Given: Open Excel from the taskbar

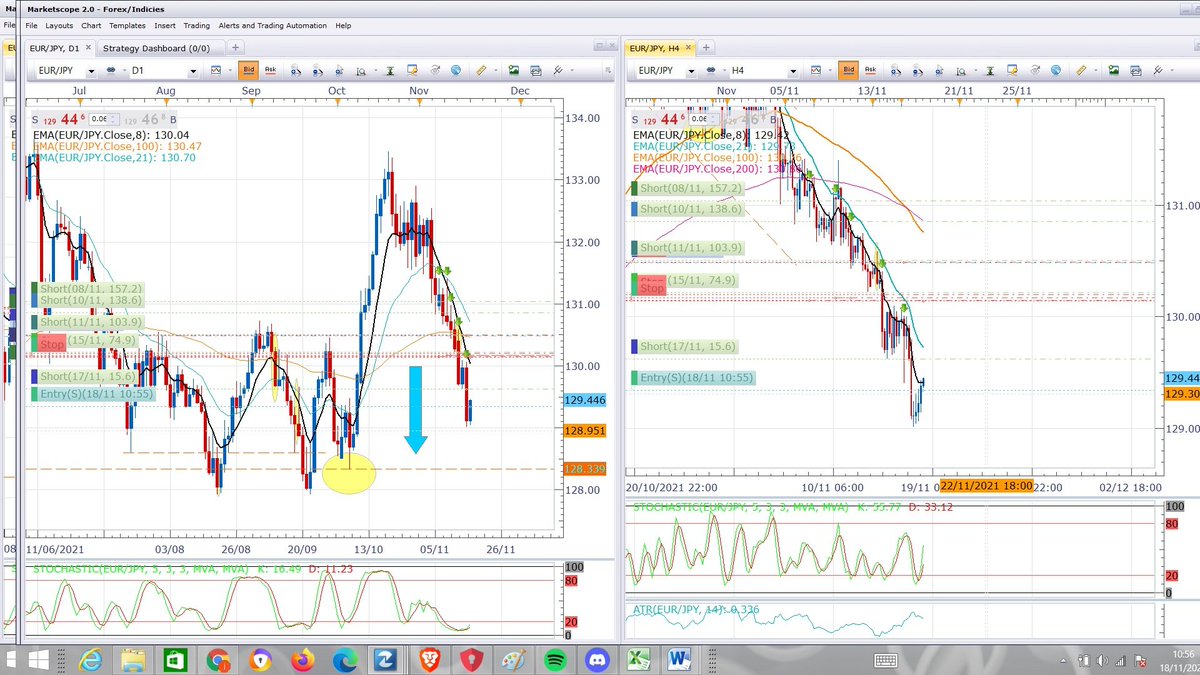Looking at the screenshot, I should tap(640, 660).
